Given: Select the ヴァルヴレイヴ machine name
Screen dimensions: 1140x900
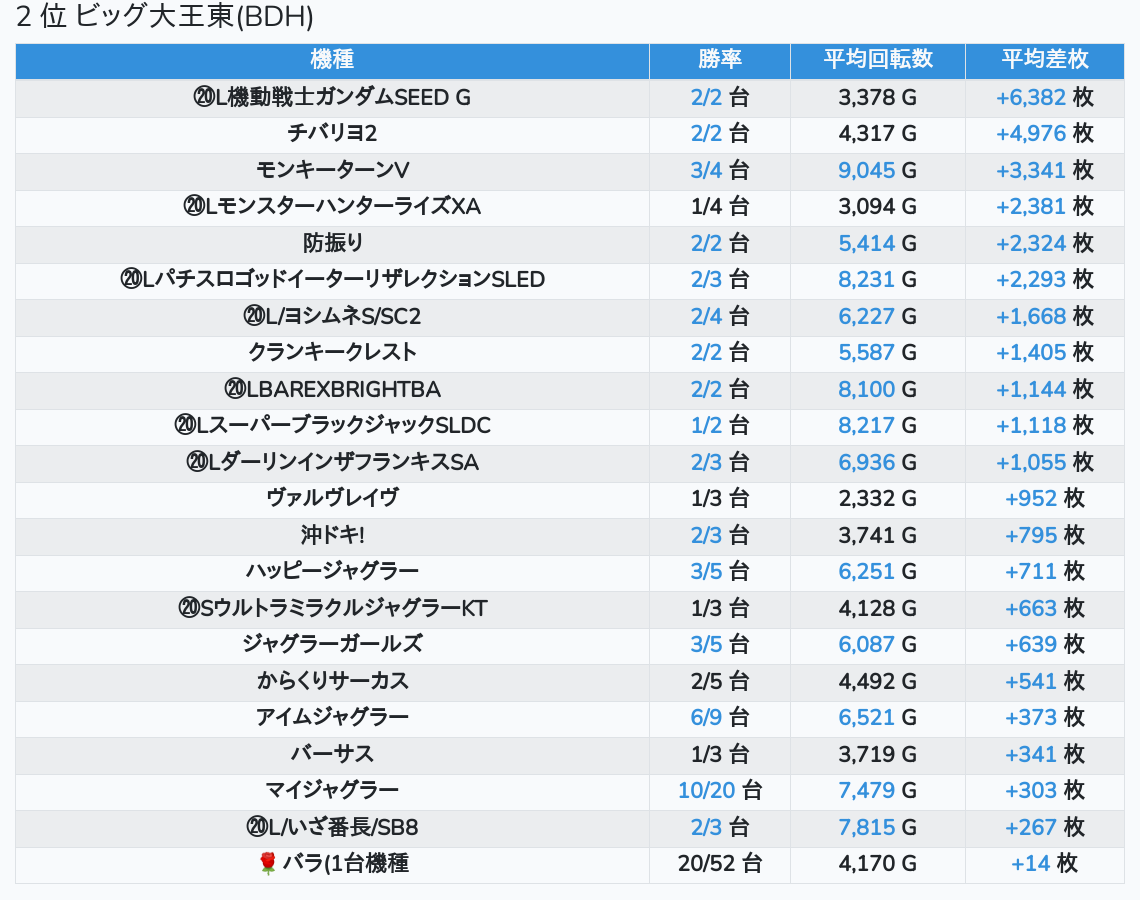Looking at the screenshot, I should click(332, 499).
